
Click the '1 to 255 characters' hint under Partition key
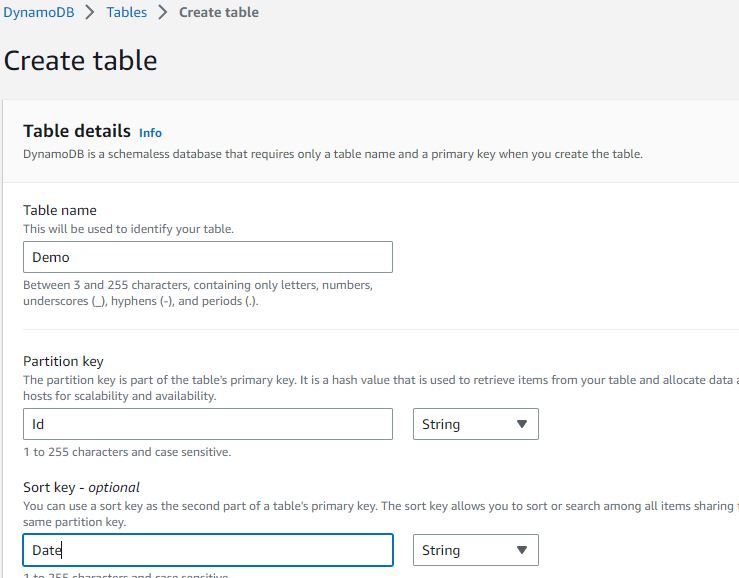(x=127, y=452)
